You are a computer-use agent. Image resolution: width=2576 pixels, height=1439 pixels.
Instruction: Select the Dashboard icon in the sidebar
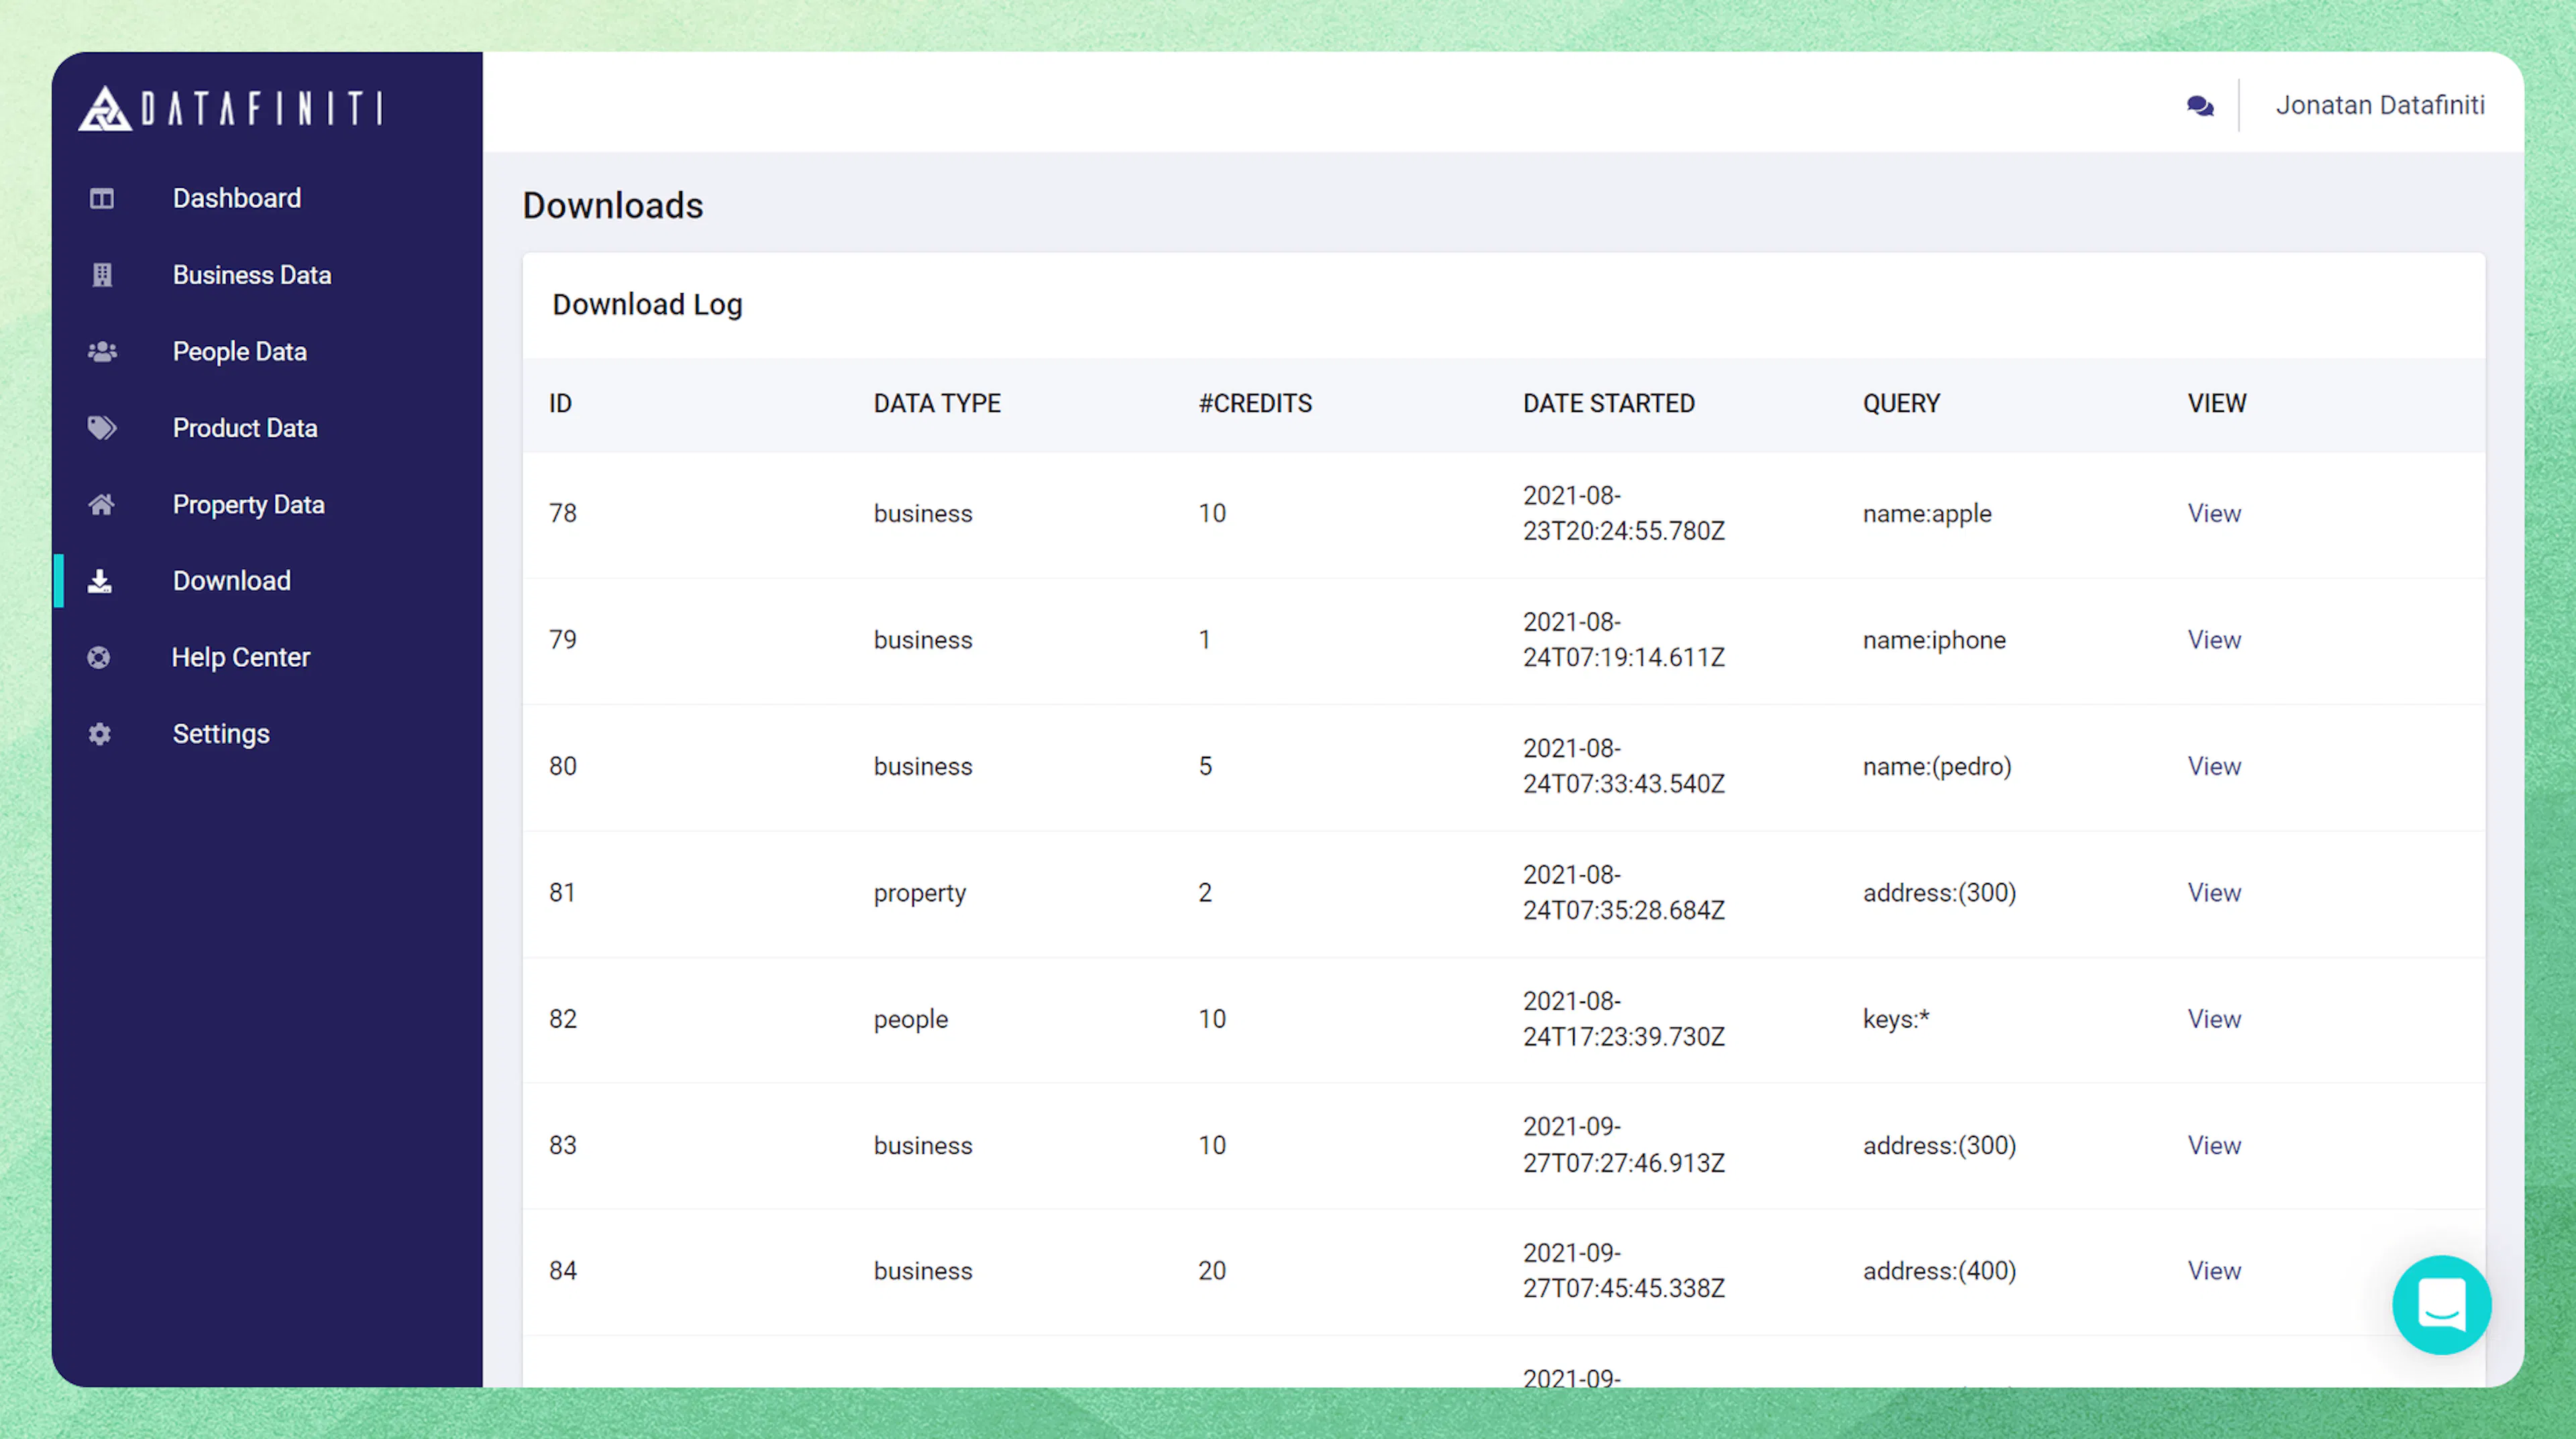coord(101,198)
